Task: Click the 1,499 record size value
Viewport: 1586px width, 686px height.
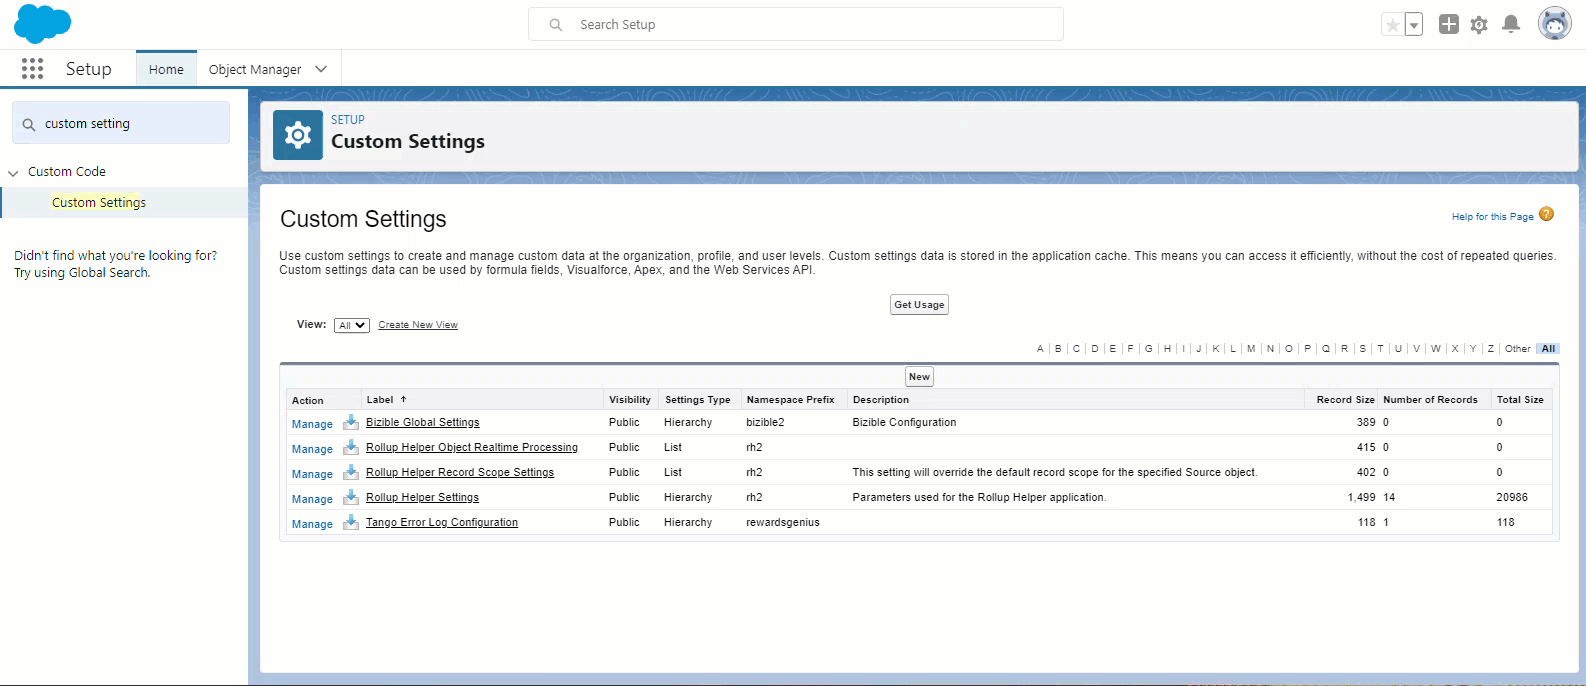Action: click(1361, 497)
